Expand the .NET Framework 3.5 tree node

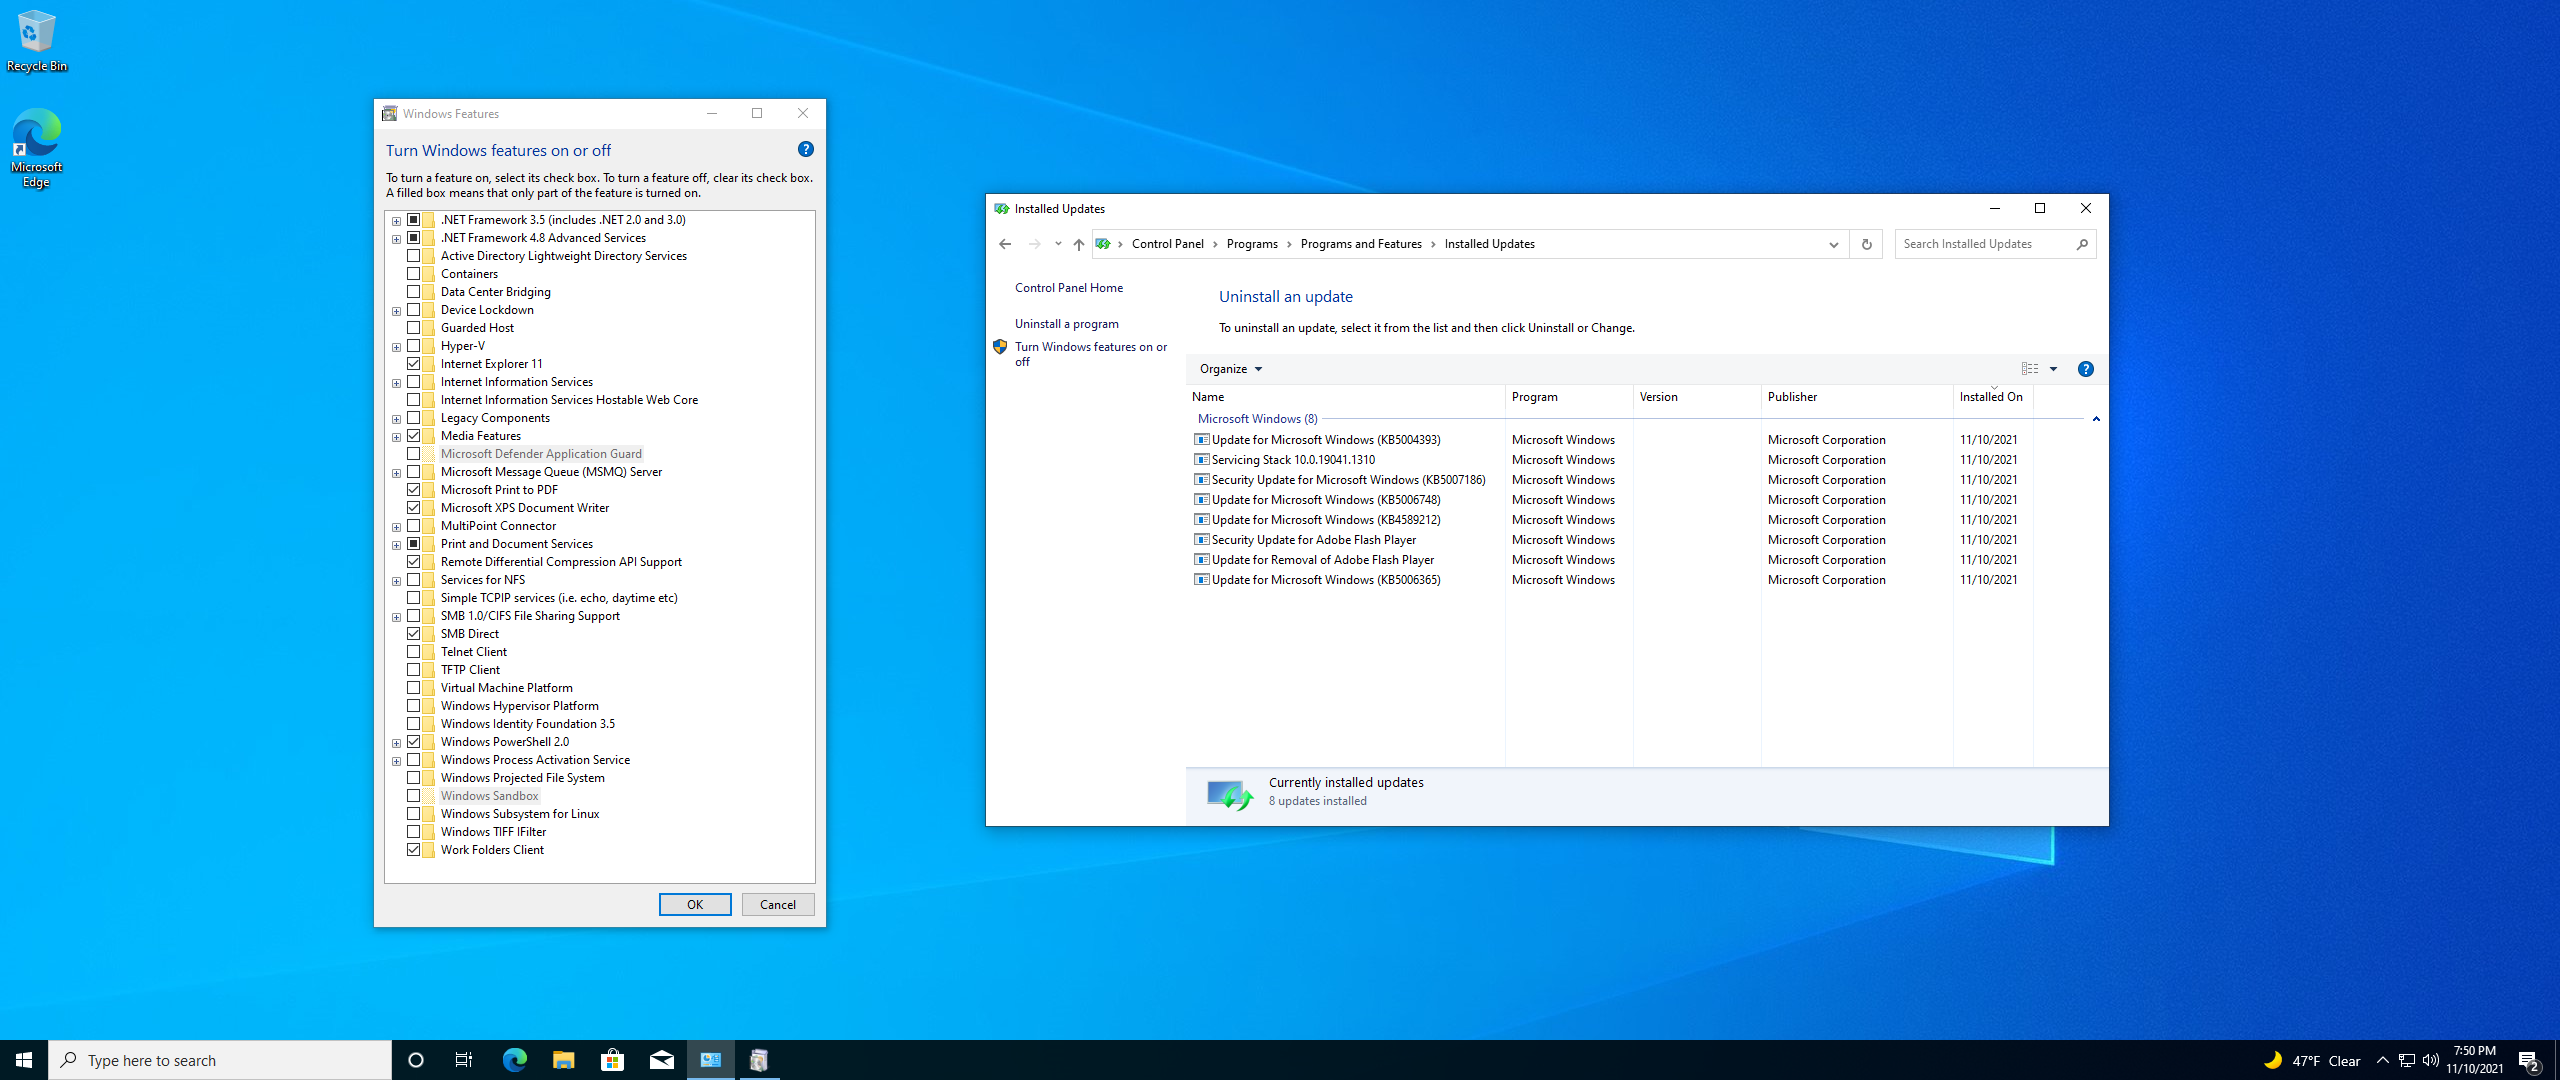click(397, 221)
